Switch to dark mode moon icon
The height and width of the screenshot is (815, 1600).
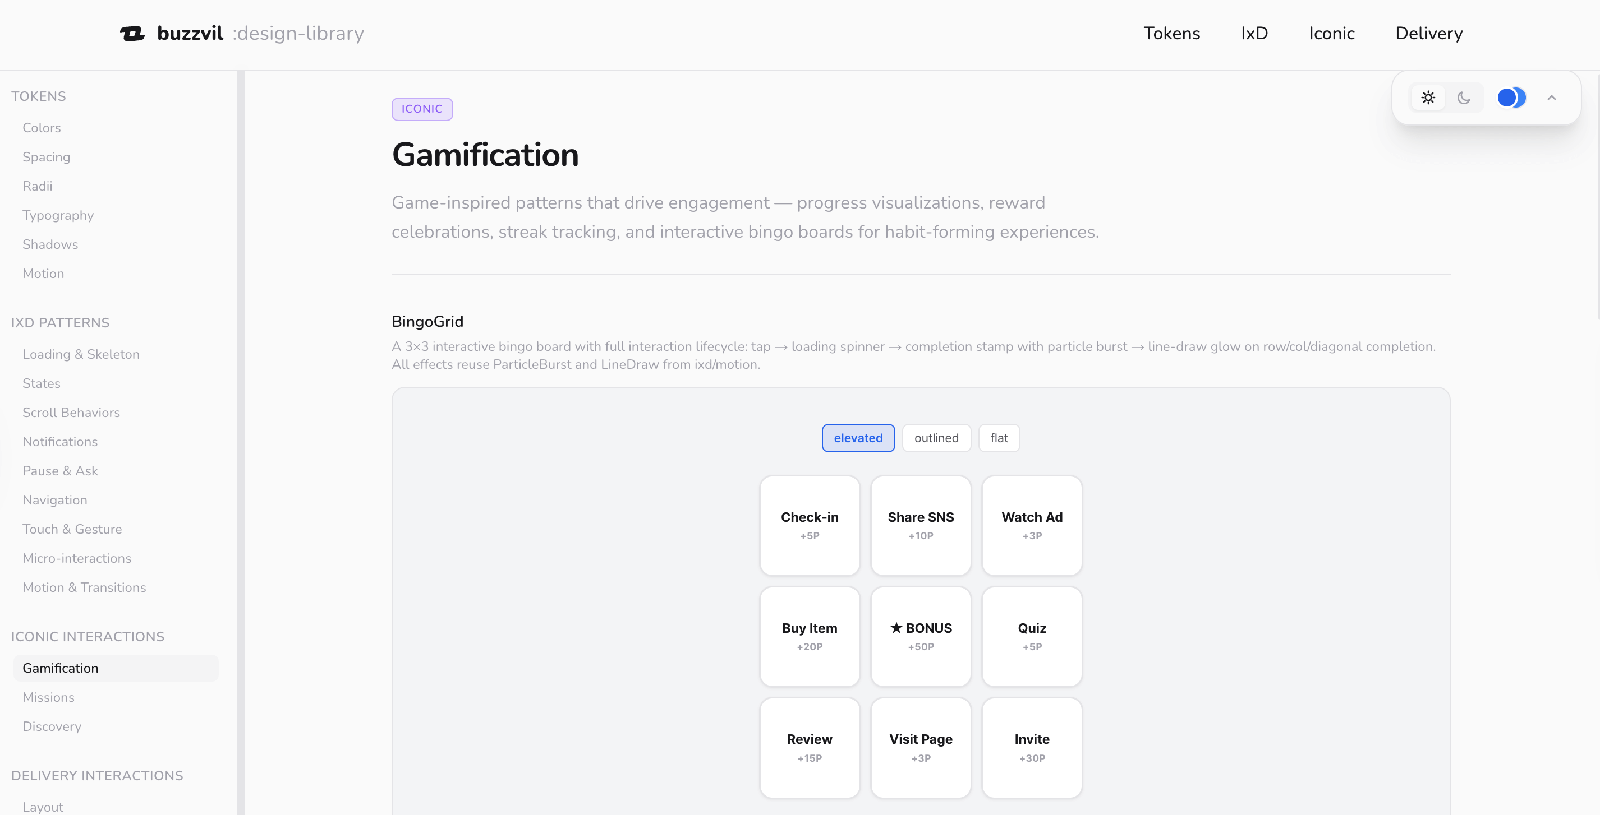coord(1464,98)
